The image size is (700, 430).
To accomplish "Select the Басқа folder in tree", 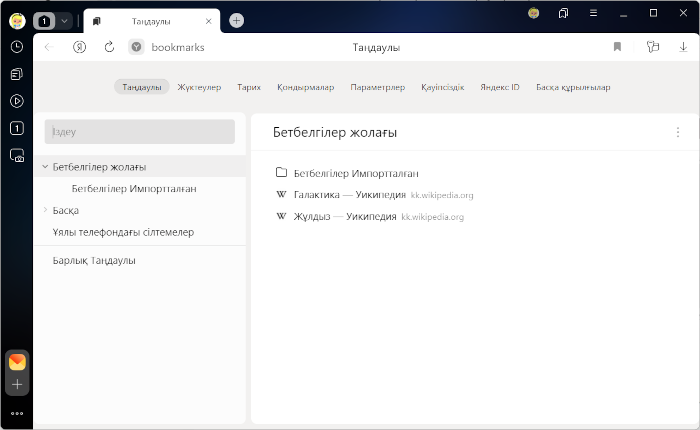I will (x=66, y=210).
